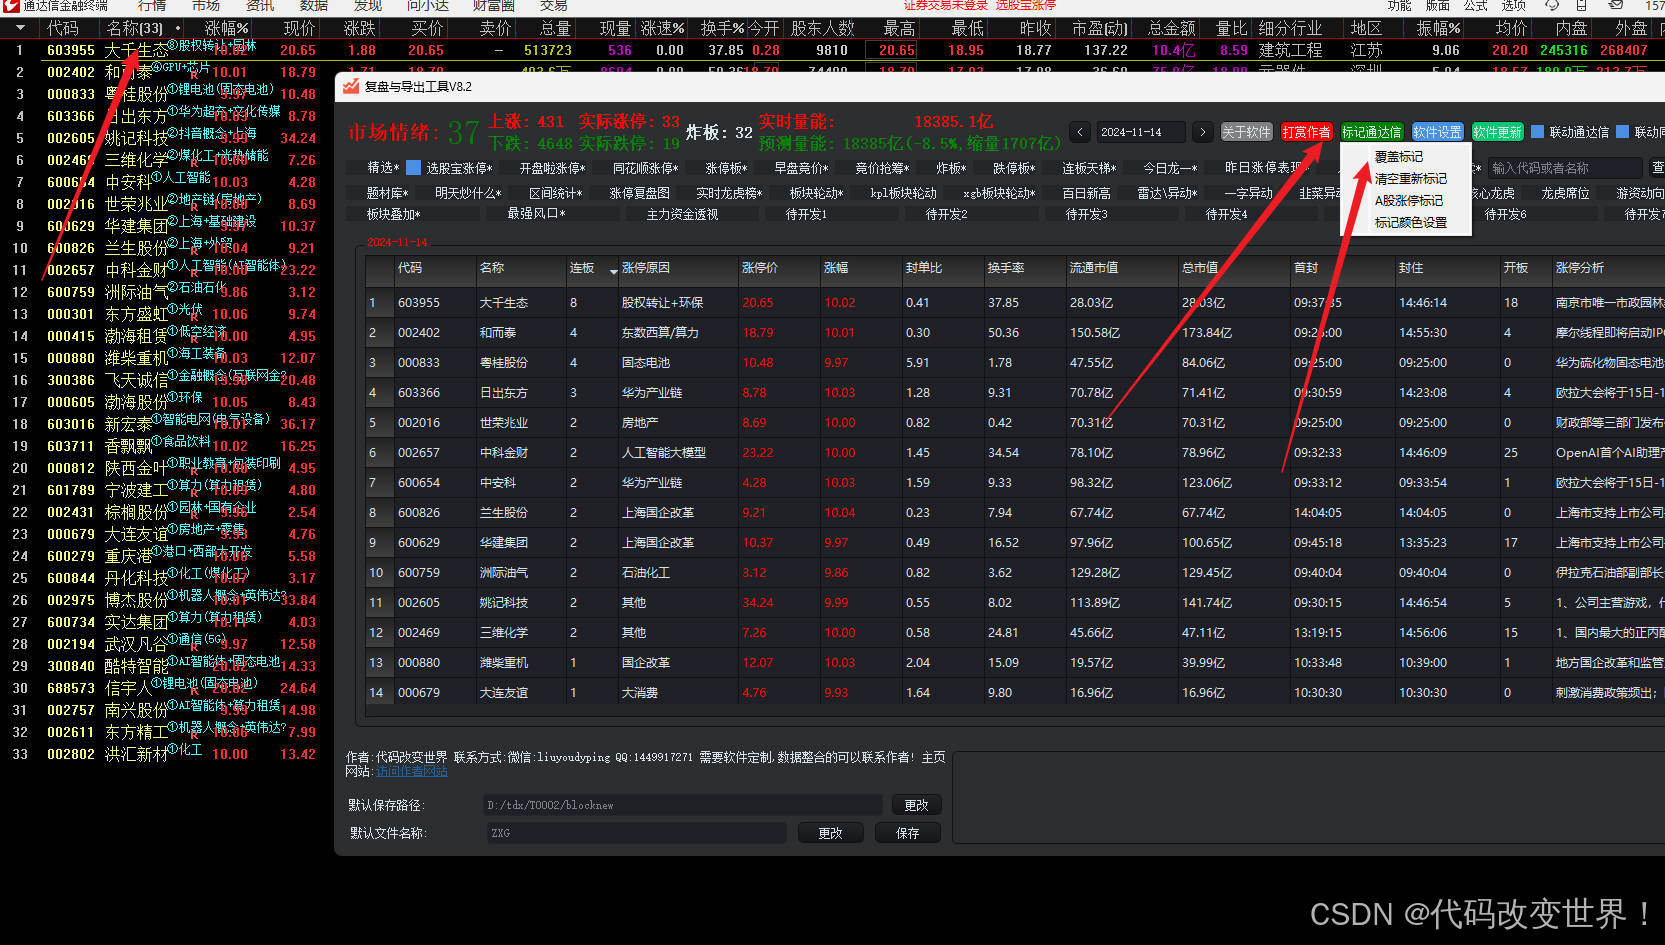Open the 雷达\异动* tab

click(1167, 193)
